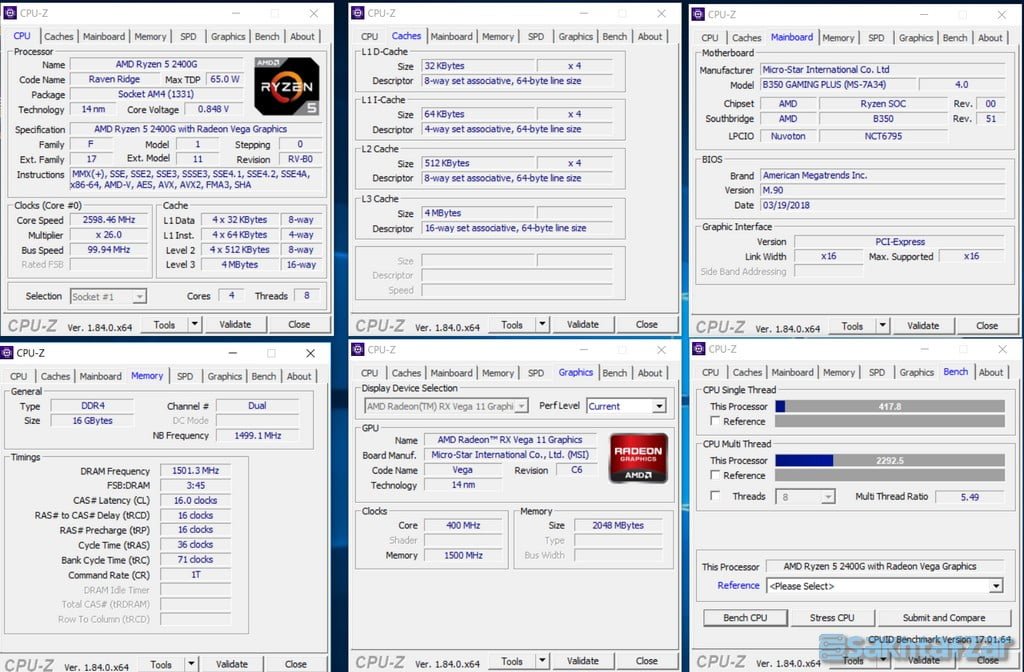Close the window showing the Graphics tab
Viewport: 1024px width, 672px height.
click(660, 349)
